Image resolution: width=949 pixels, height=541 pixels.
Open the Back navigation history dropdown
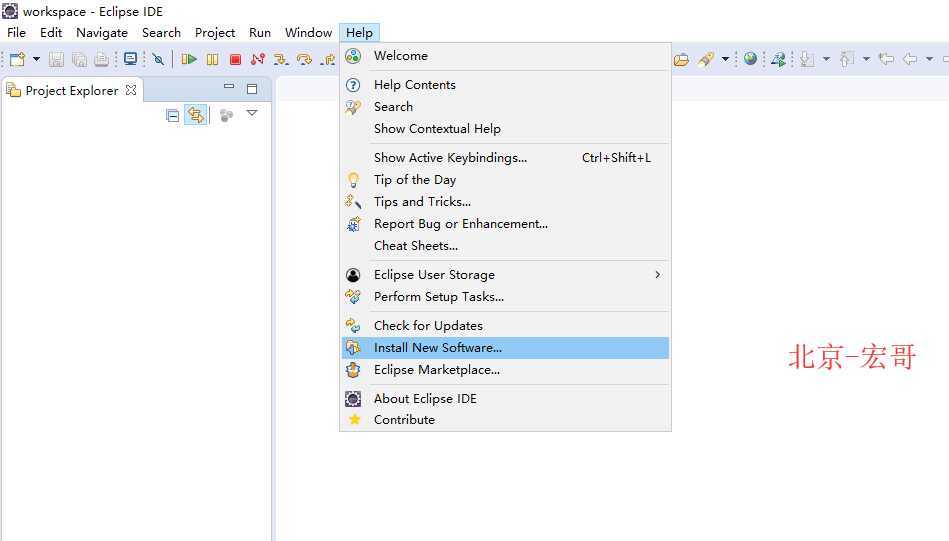point(929,59)
